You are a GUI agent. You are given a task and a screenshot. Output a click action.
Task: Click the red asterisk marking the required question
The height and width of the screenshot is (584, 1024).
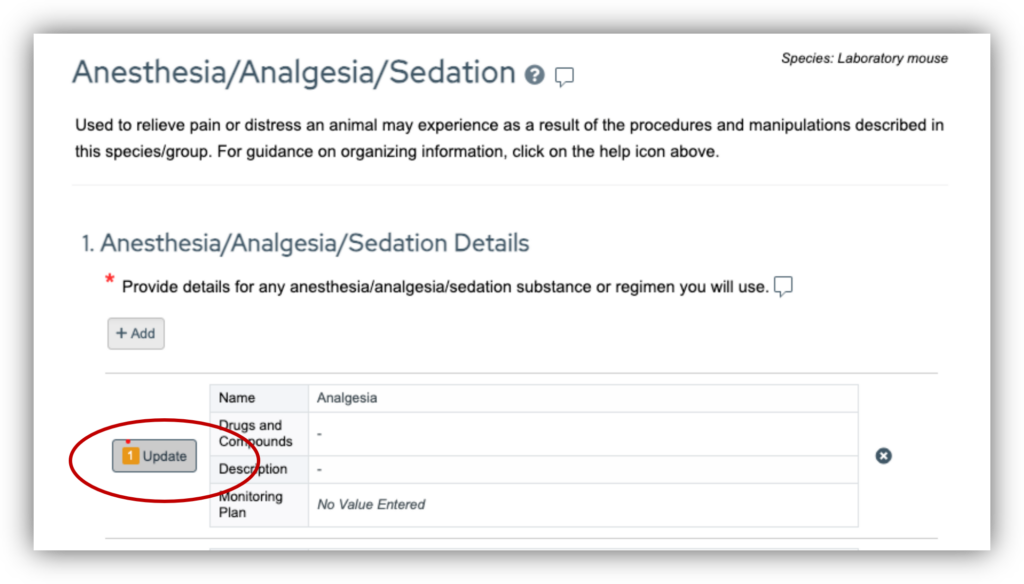[109, 281]
